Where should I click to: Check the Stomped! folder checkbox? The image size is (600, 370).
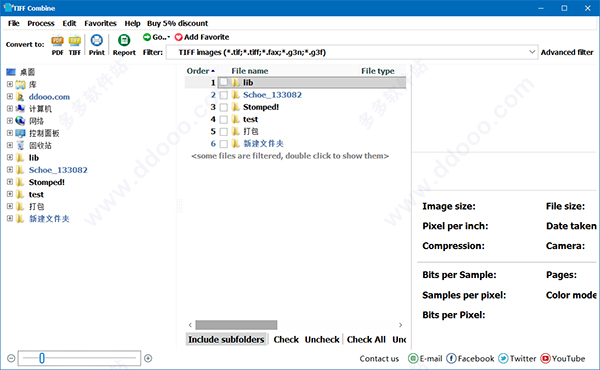[x=224, y=107]
